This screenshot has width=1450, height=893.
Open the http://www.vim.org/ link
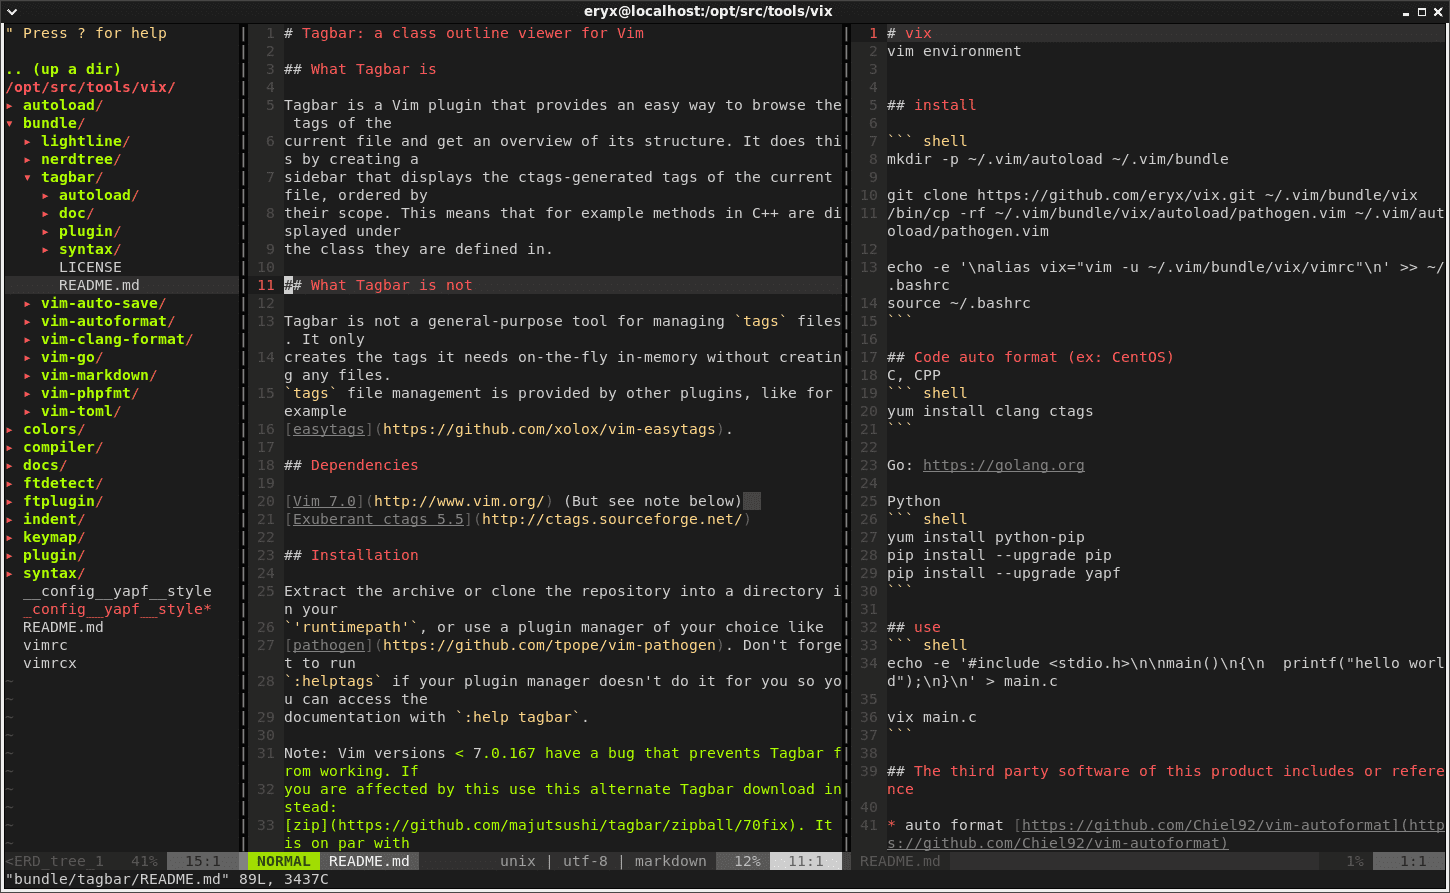click(x=460, y=501)
